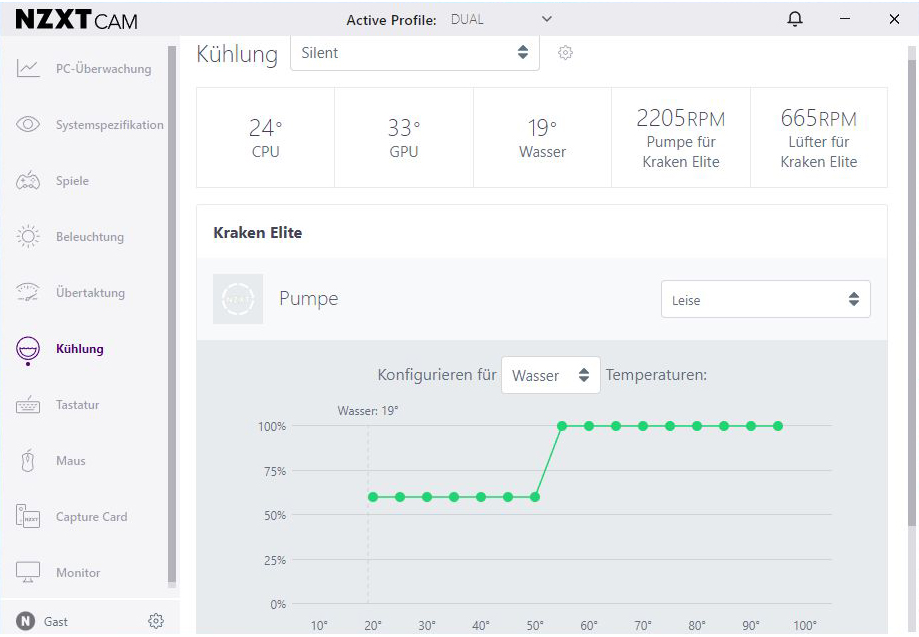The width and height of the screenshot is (919, 637).
Task: Click the main panel vertical scrollbar
Action: coord(911,290)
